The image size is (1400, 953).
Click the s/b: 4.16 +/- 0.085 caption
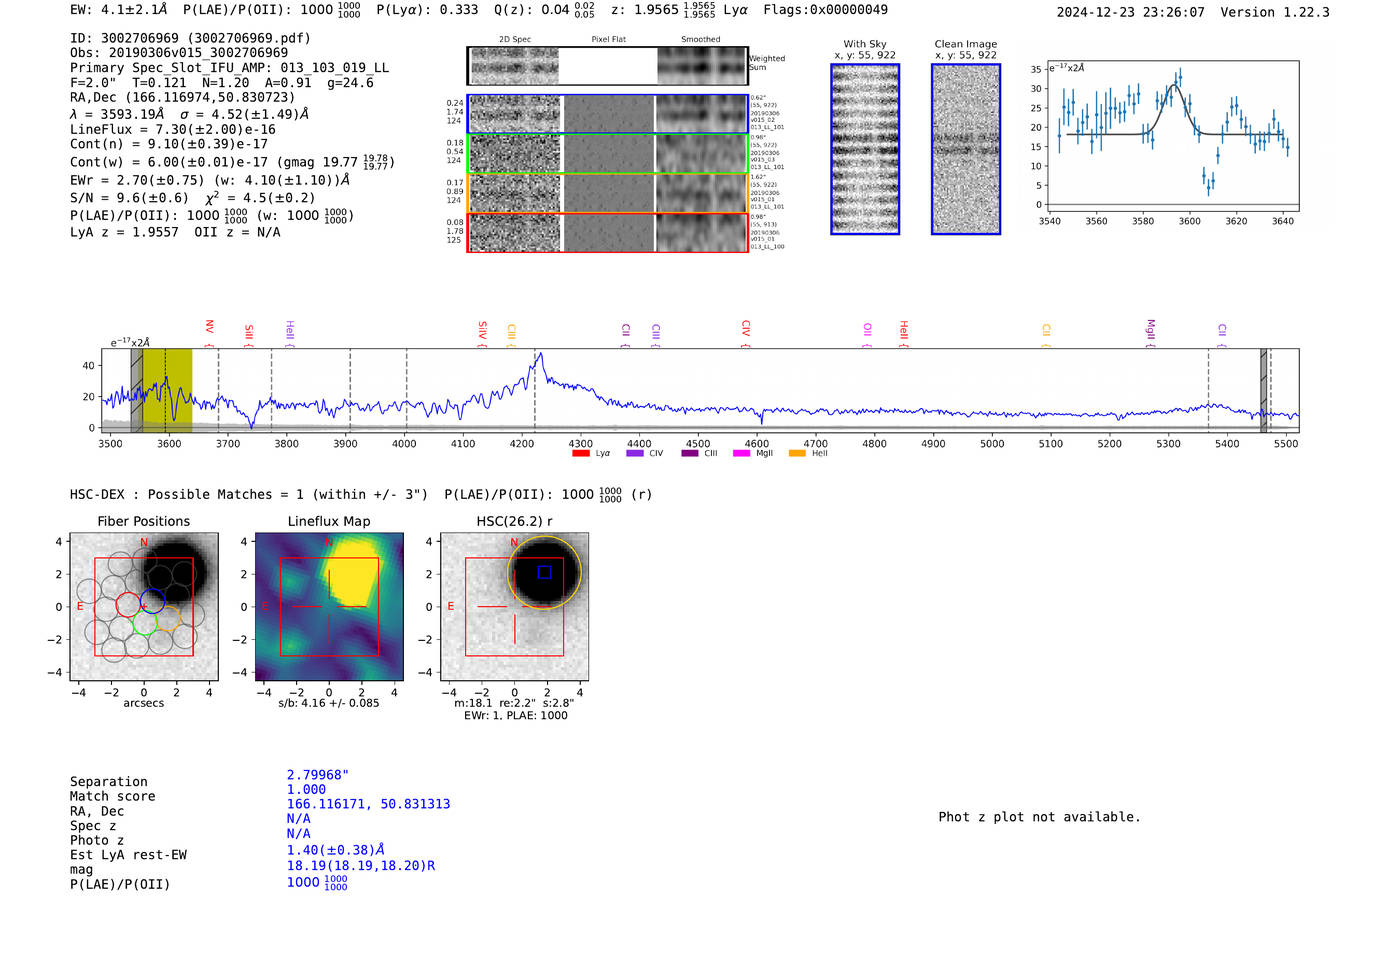pyautogui.click(x=329, y=703)
